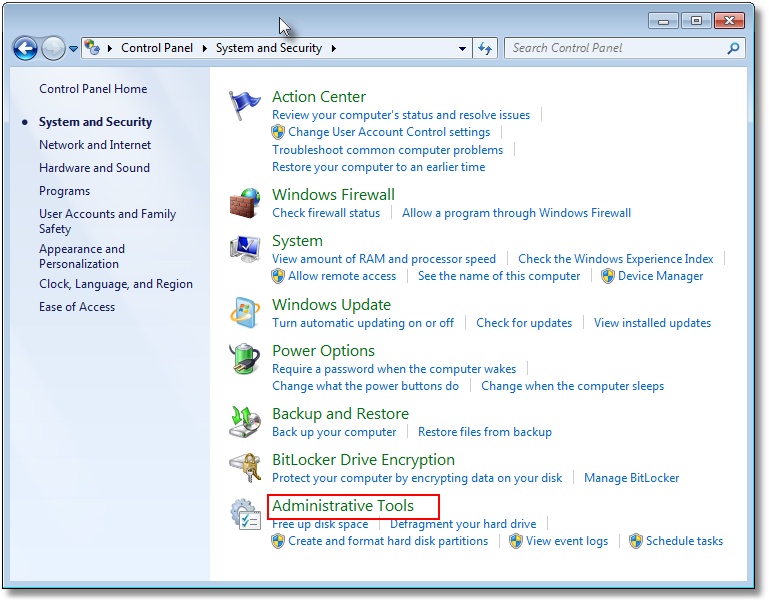The width and height of the screenshot is (769, 603).
Task: Click the search magnifier icon
Action: (733, 48)
